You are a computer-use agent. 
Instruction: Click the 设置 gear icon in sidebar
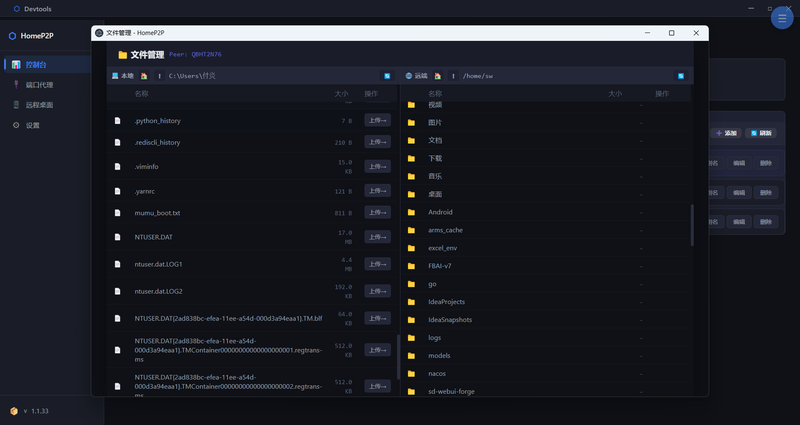click(x=16, y=125)
